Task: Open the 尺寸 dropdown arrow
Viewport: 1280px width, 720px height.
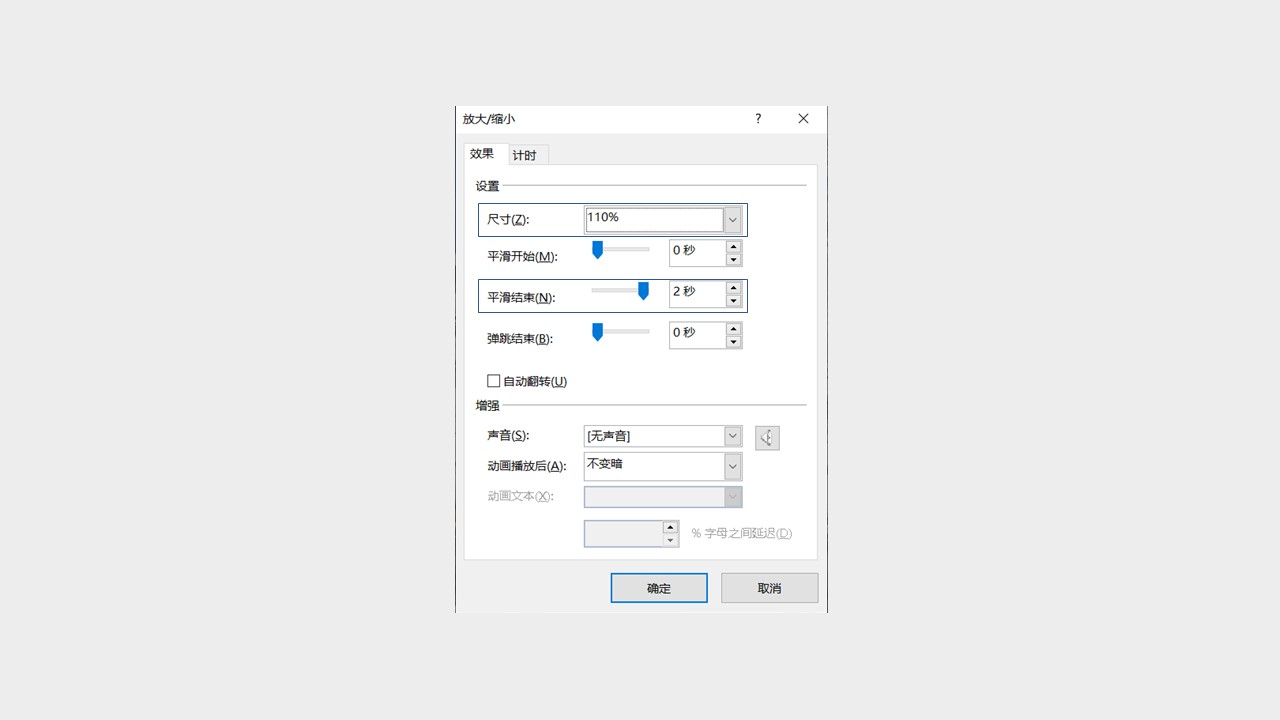Action: coord(733,220)
